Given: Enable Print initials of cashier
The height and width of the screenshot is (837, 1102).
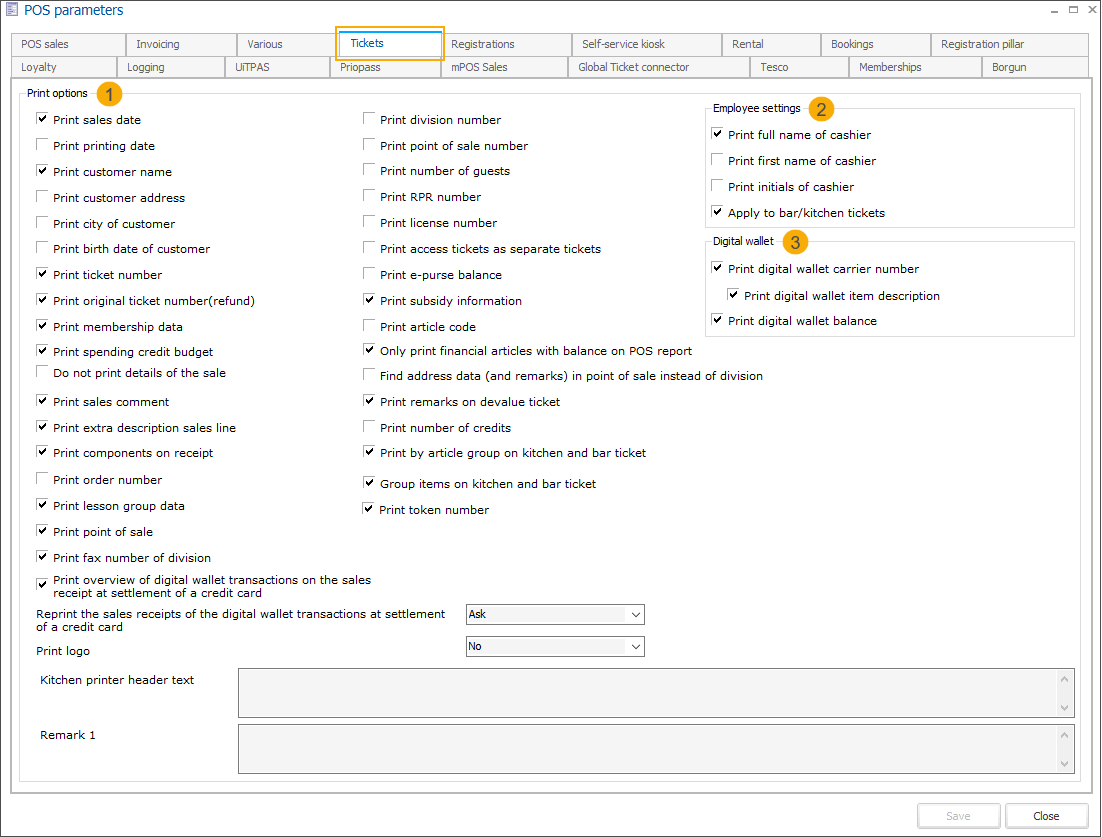Looking at the screenshot, I should (x=717, y=186).
